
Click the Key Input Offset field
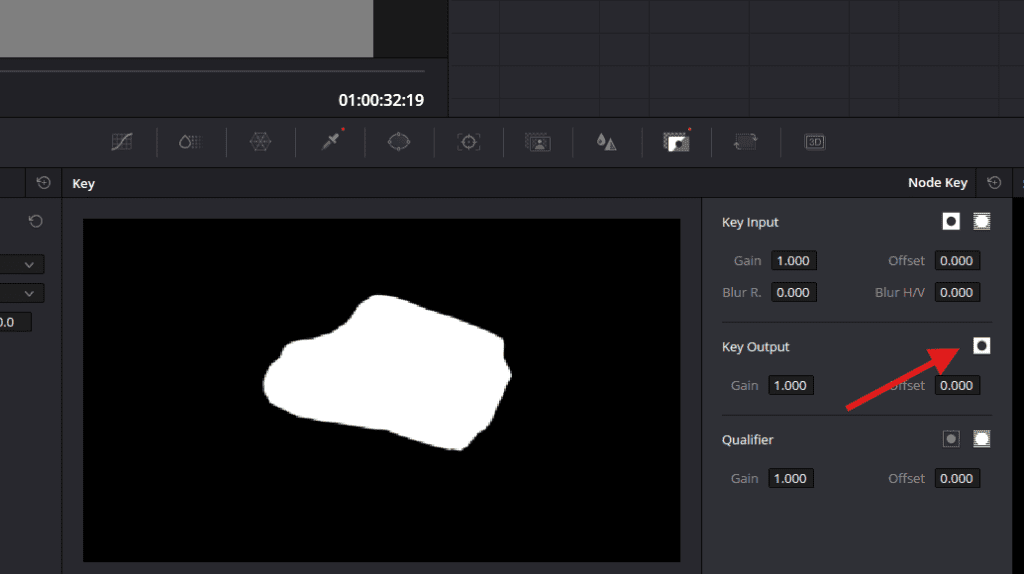[957, 261]
